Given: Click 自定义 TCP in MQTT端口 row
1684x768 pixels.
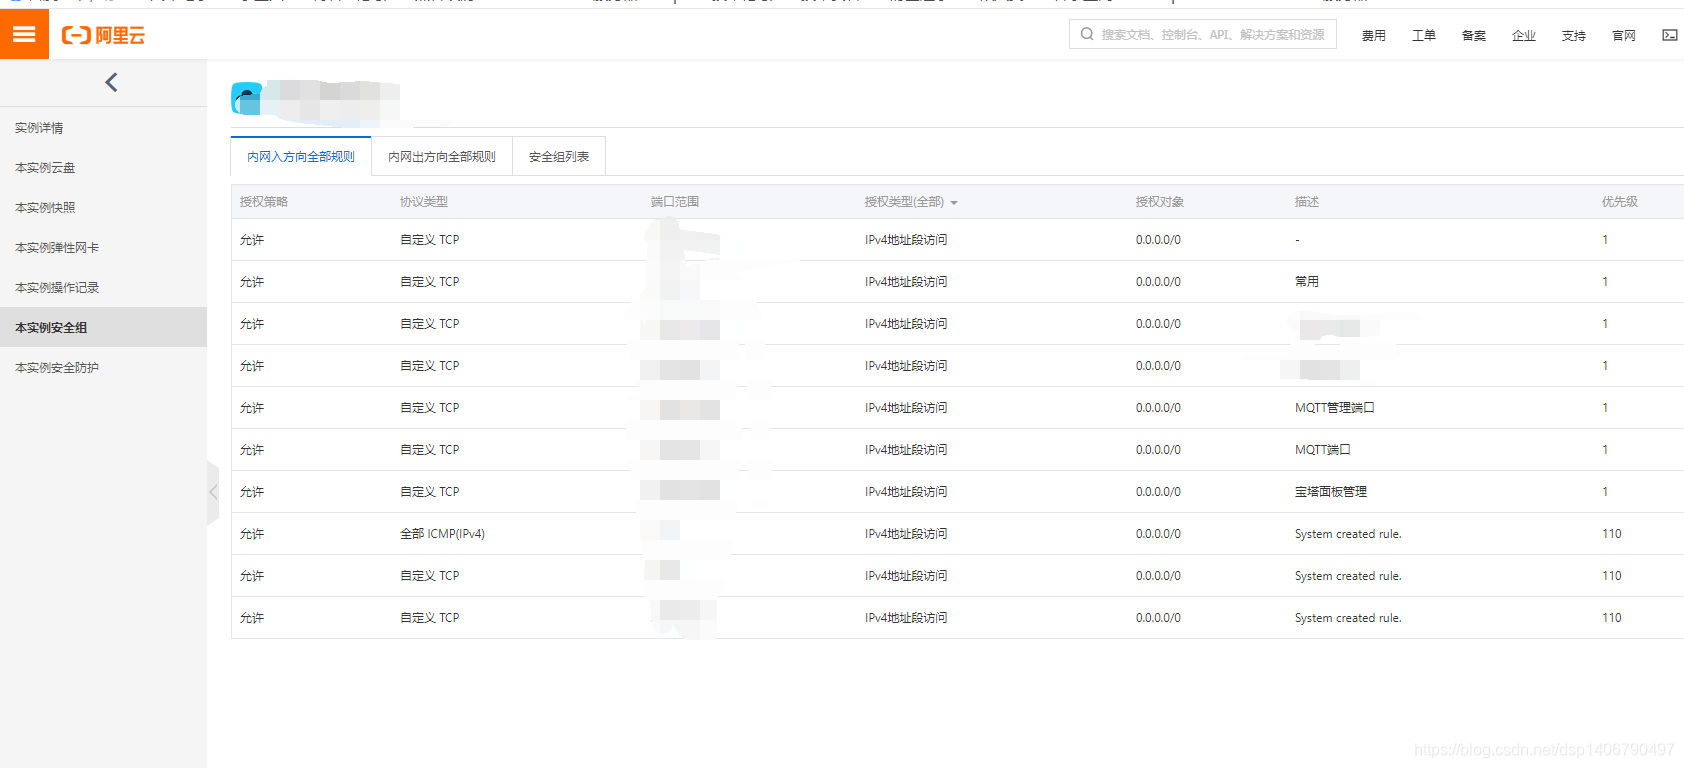Looking at the screenshot, I should click(x=430, y=450).
